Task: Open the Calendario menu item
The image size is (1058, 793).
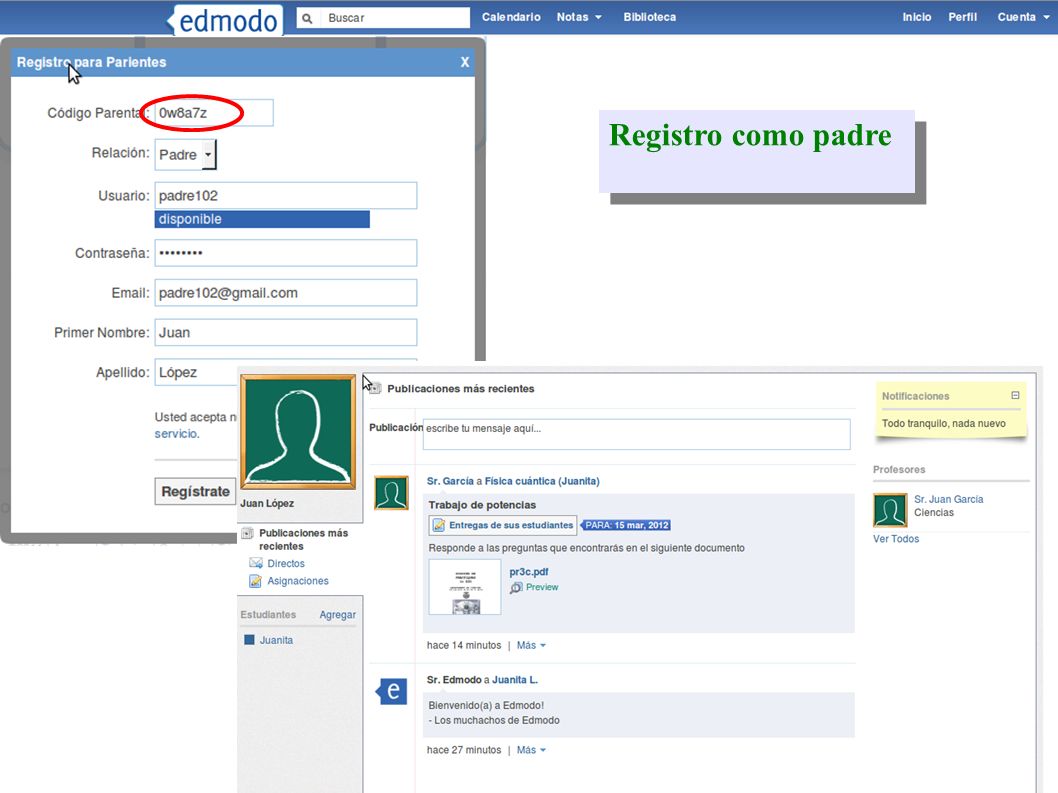Action: [x=511, y=17]
